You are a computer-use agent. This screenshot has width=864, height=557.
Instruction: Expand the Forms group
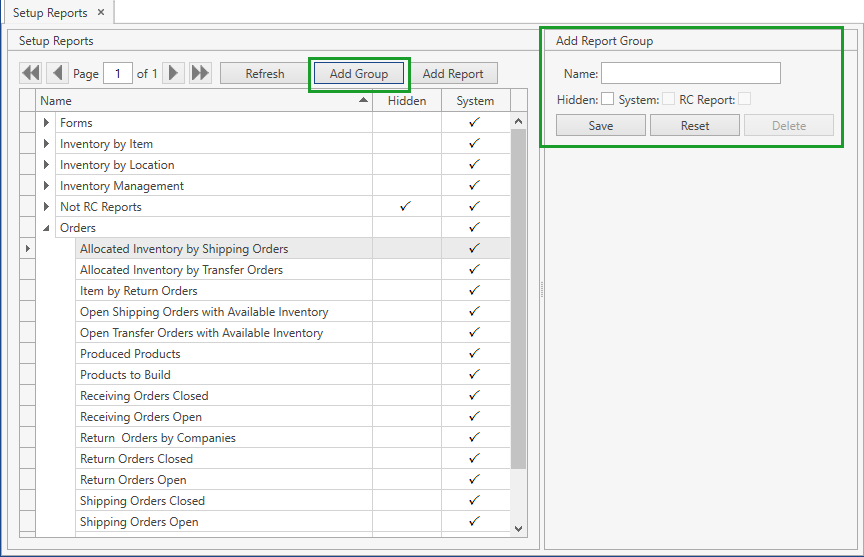46,123
